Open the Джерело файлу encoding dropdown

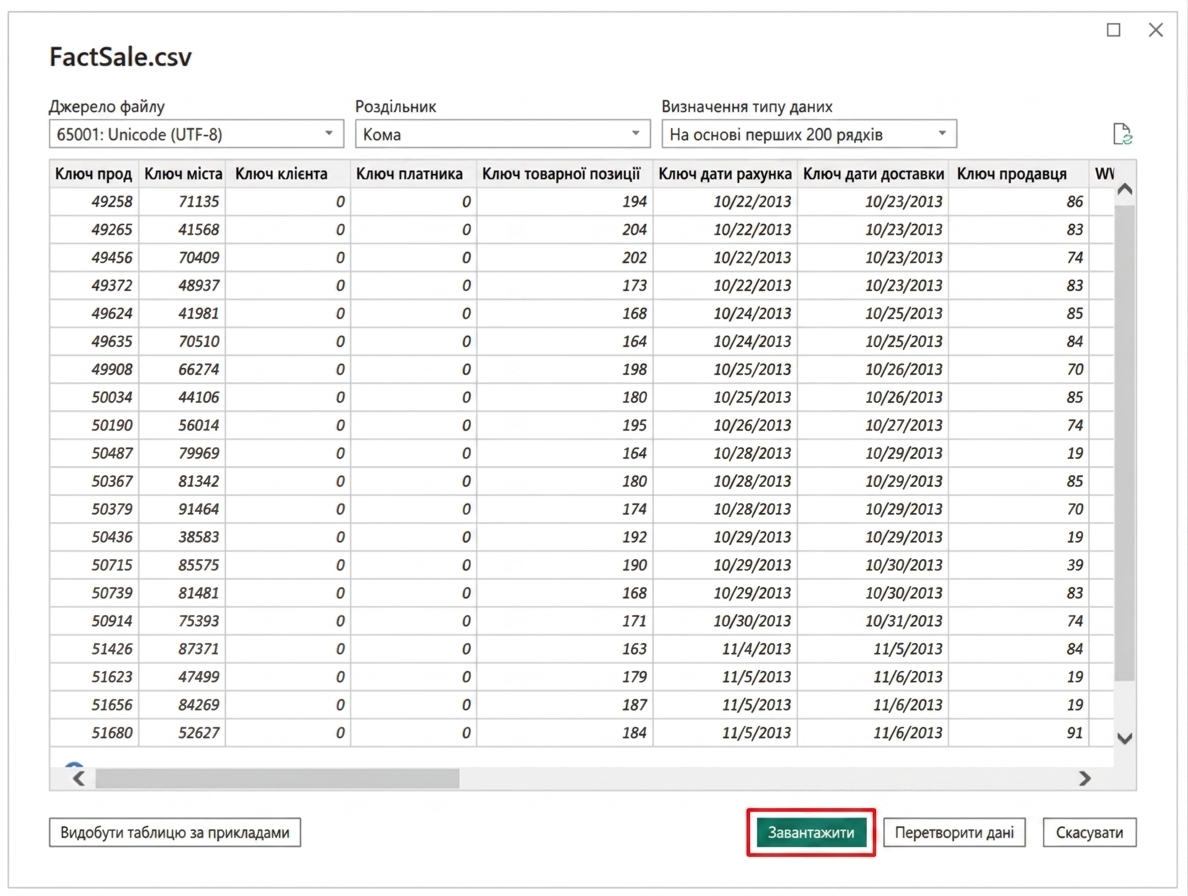[196, 134]
